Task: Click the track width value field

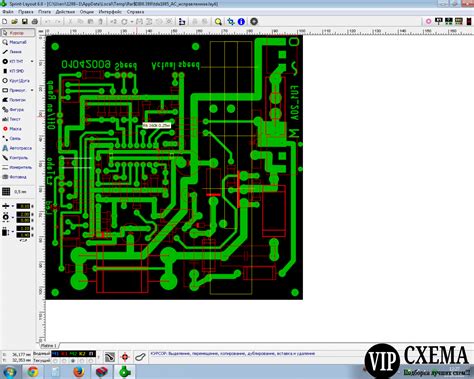Action: 23,206
